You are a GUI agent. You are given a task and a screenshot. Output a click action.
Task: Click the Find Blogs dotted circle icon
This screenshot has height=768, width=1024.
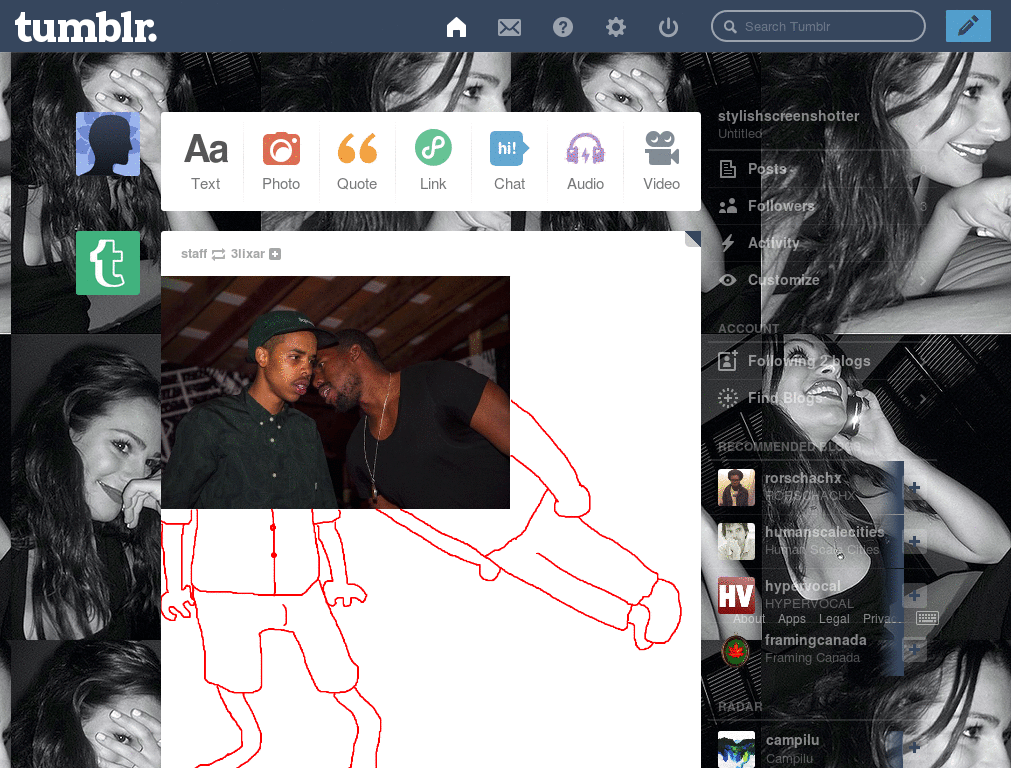(x=728, y=398)
